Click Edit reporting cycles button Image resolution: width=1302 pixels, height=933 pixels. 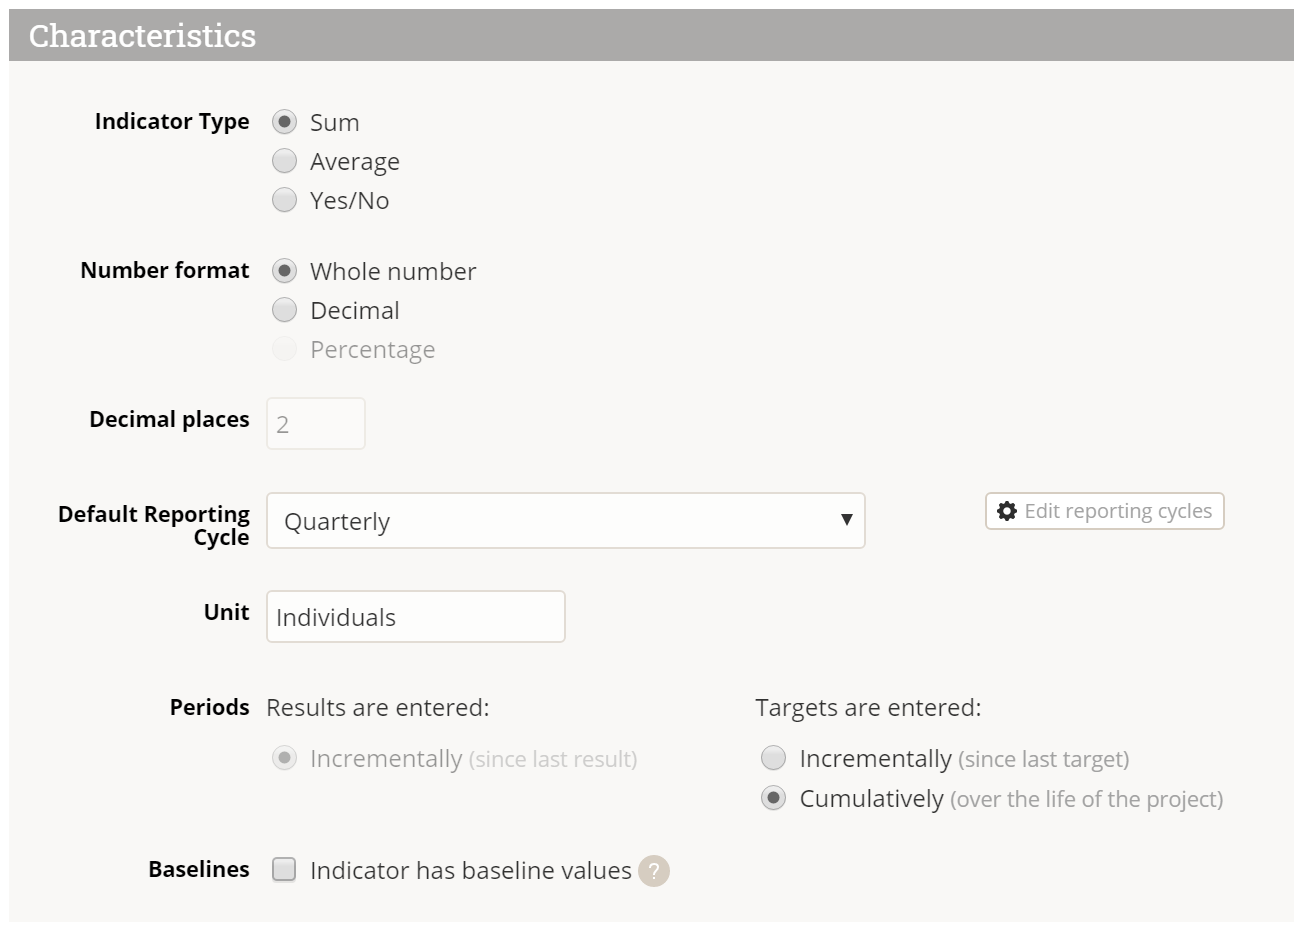point(1105,511)
